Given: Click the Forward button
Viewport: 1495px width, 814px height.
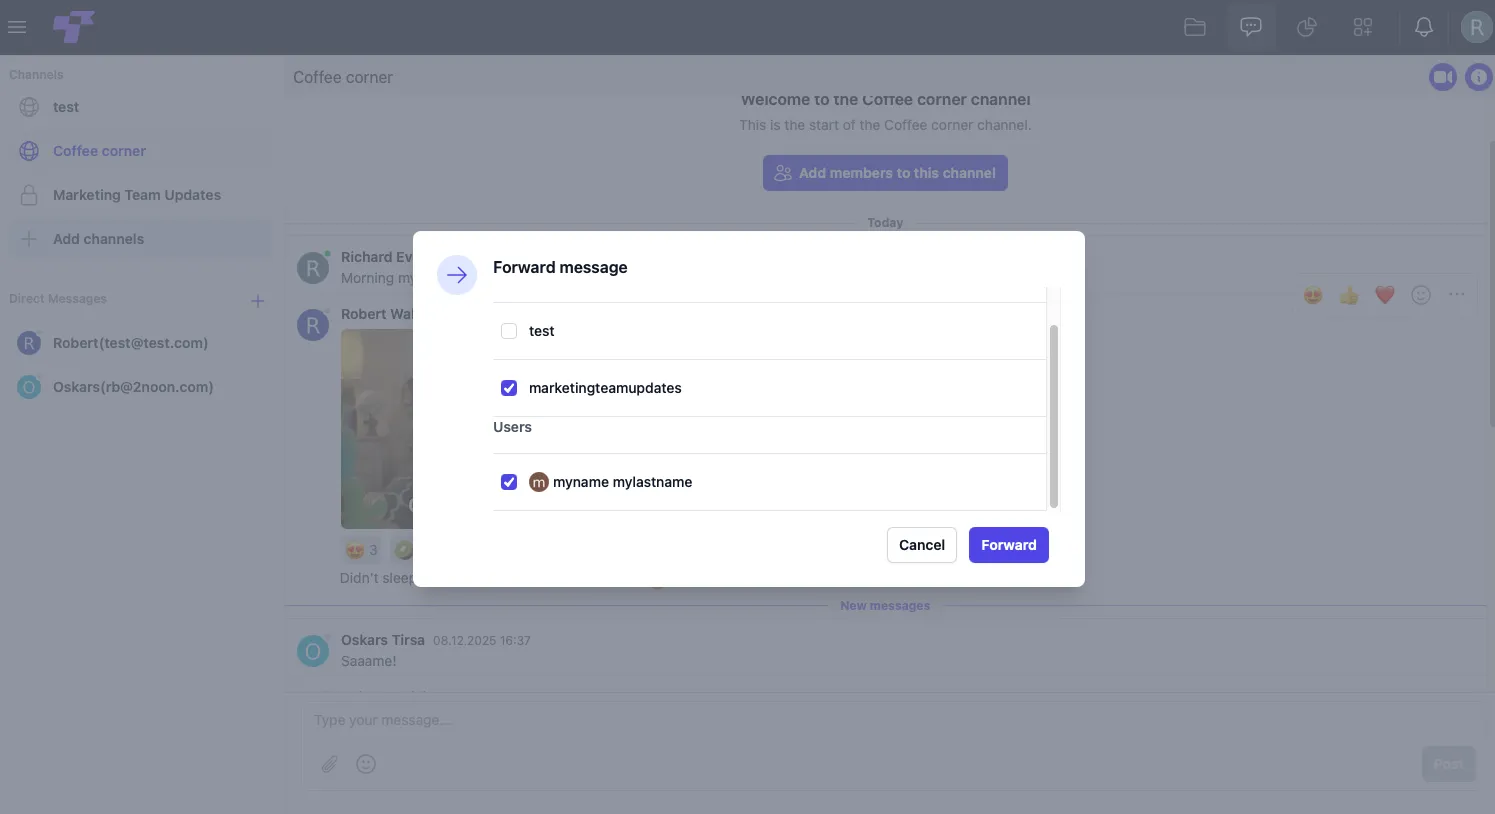Looking at the screenshot, I should [1009, 545].
